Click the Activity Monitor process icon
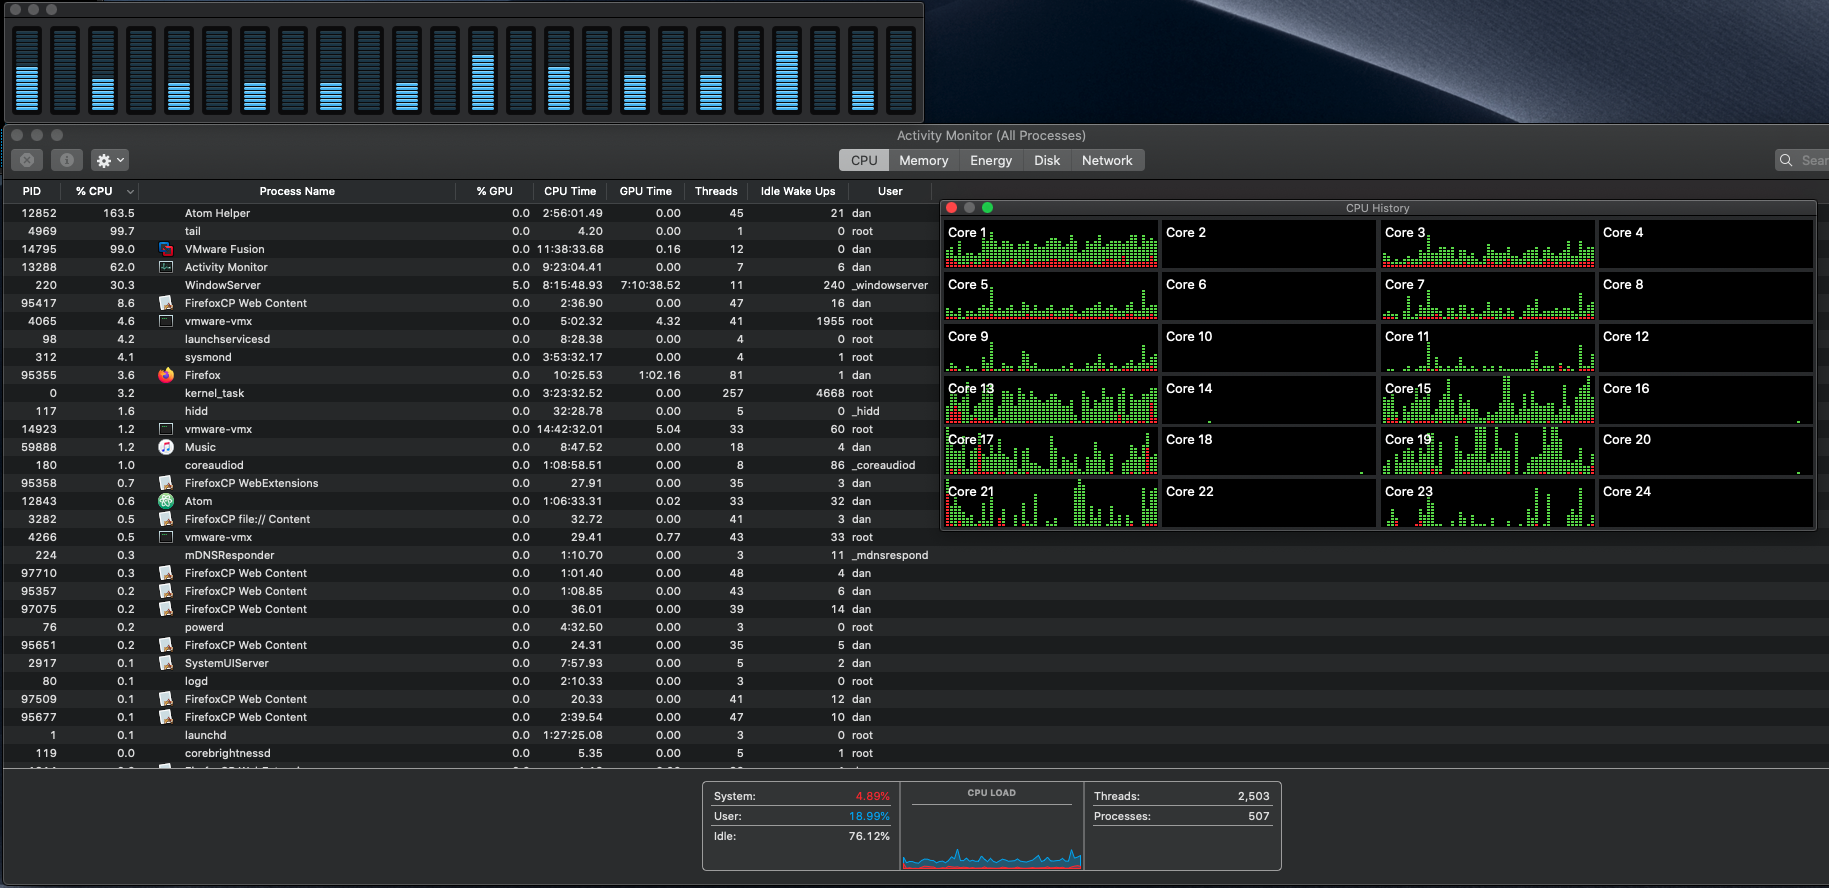The width and height of the screenshot is (1829, 888). 166,267
